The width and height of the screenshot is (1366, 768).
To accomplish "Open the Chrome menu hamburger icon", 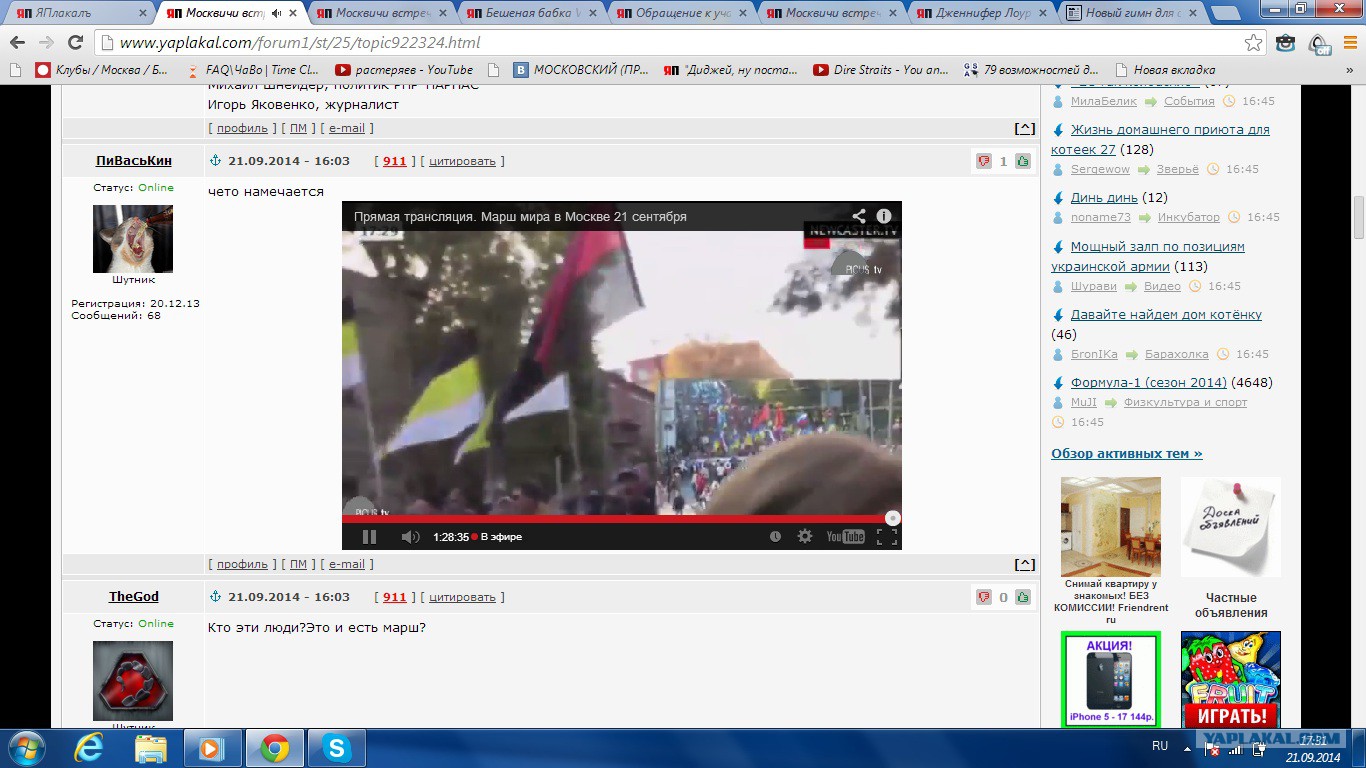I will click(x=1349, y=43).
